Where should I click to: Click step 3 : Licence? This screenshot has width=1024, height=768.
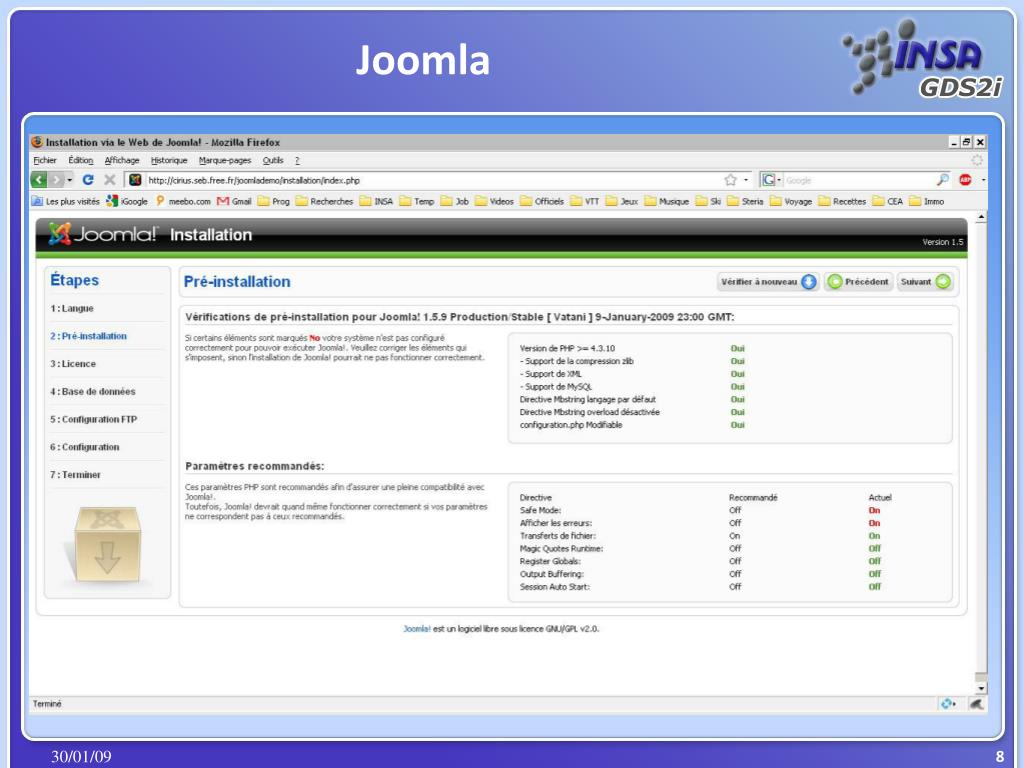pos(73,364)
